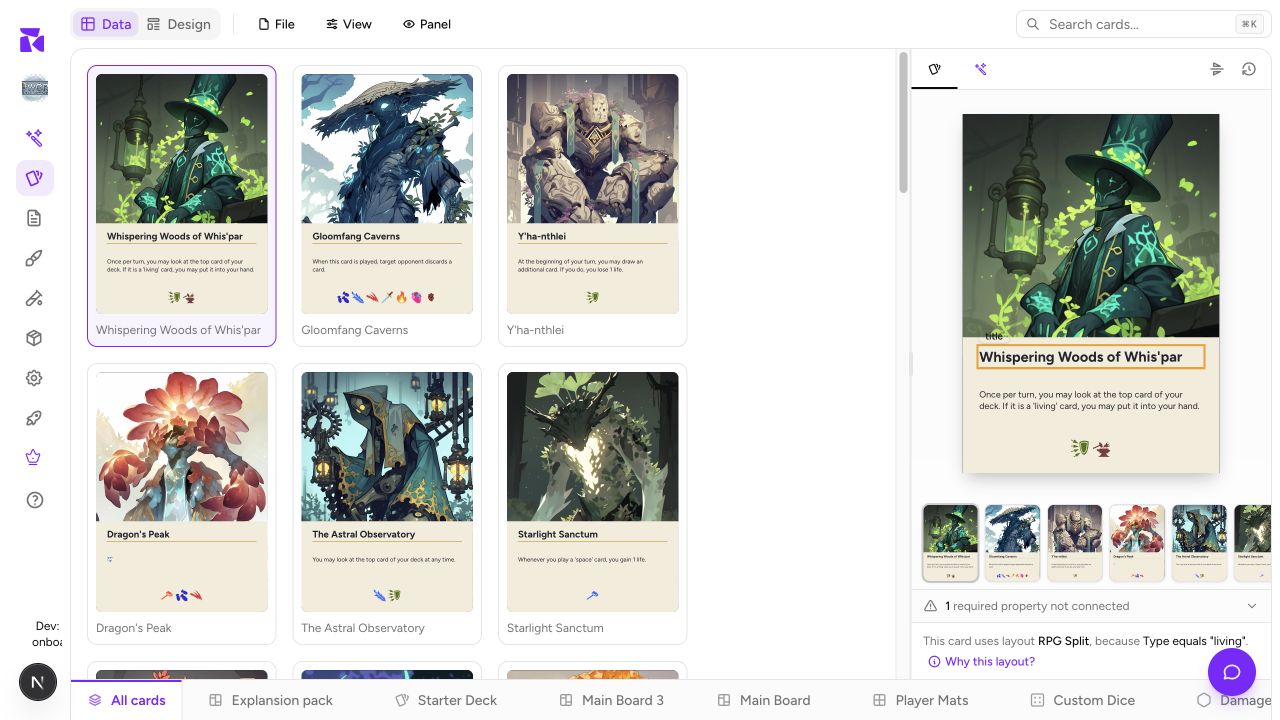Screen dimensions: 1280x720
Task: Open the crown premium icon in the sidebar
Action: [35, 458]
